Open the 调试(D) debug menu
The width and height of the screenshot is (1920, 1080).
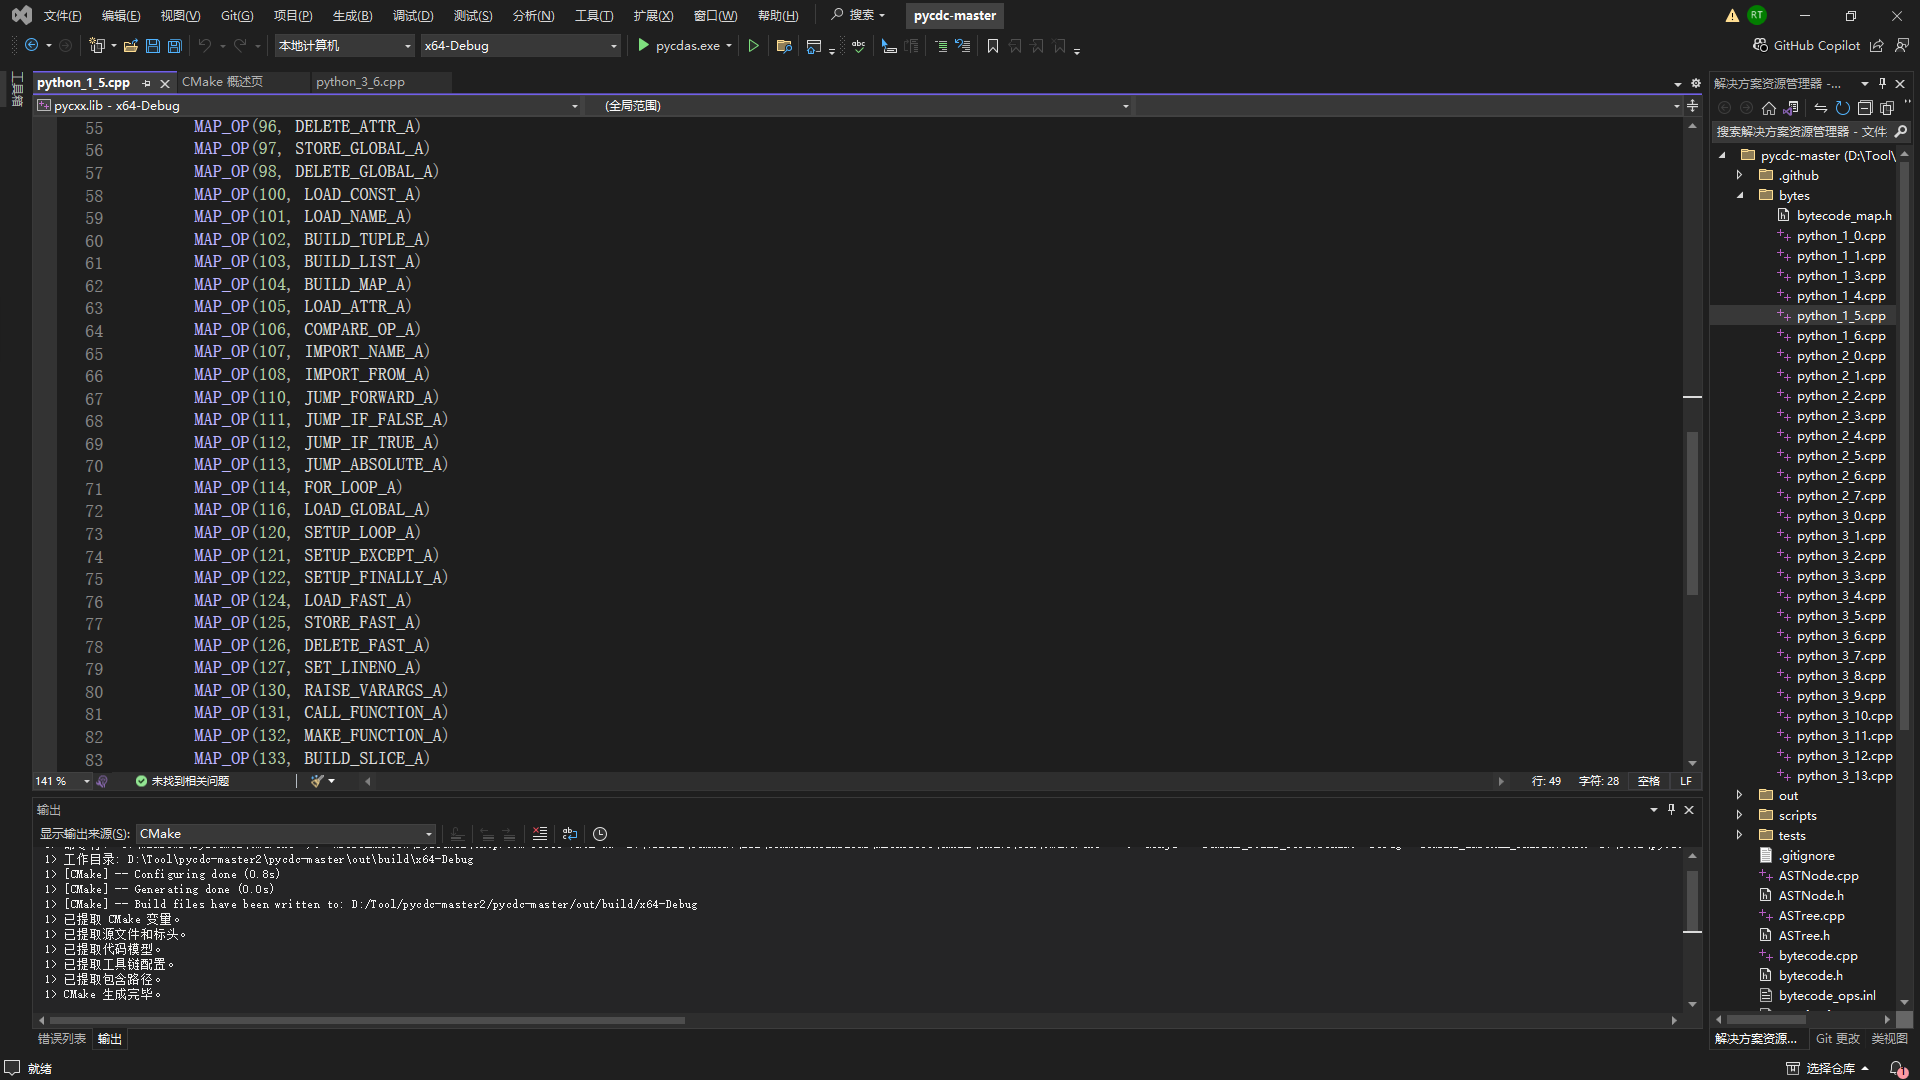tap(413, 16)
